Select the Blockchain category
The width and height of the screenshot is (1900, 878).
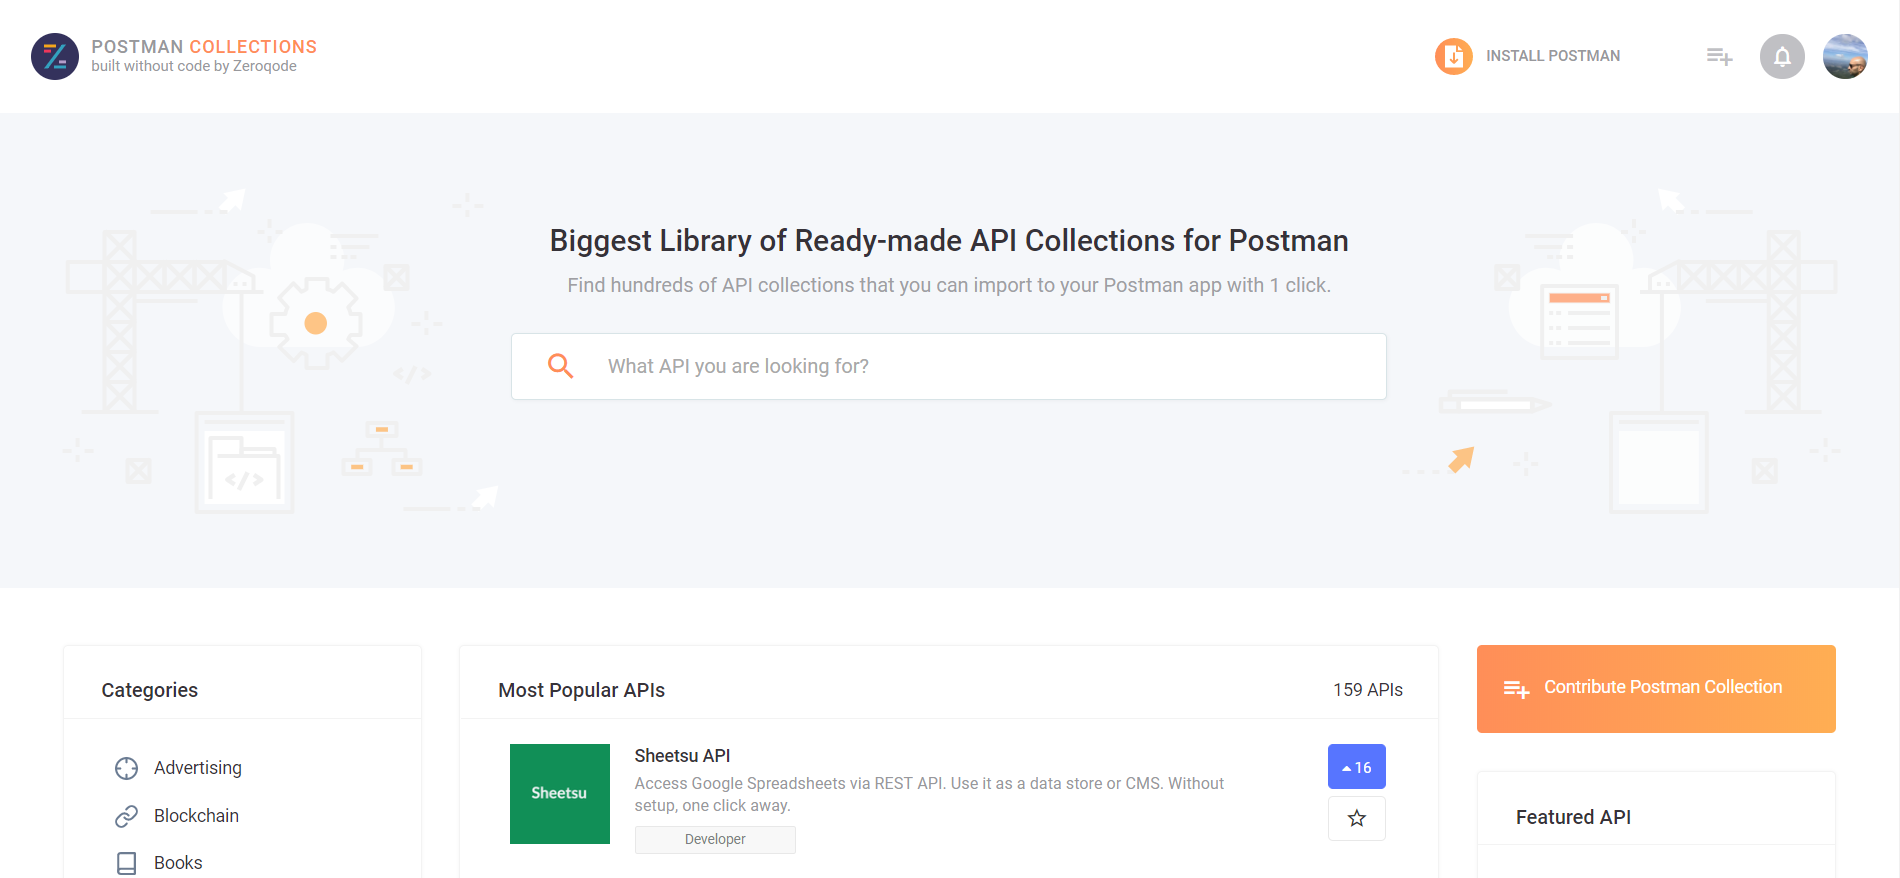(196, 816)
